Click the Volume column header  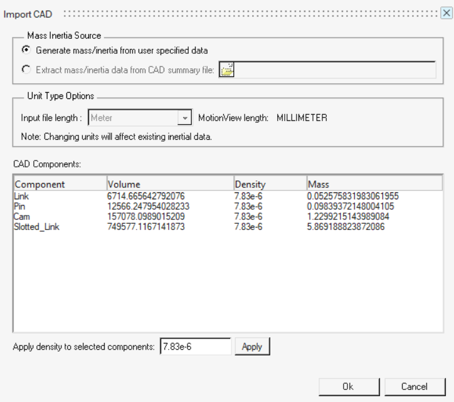click(170, 184)
